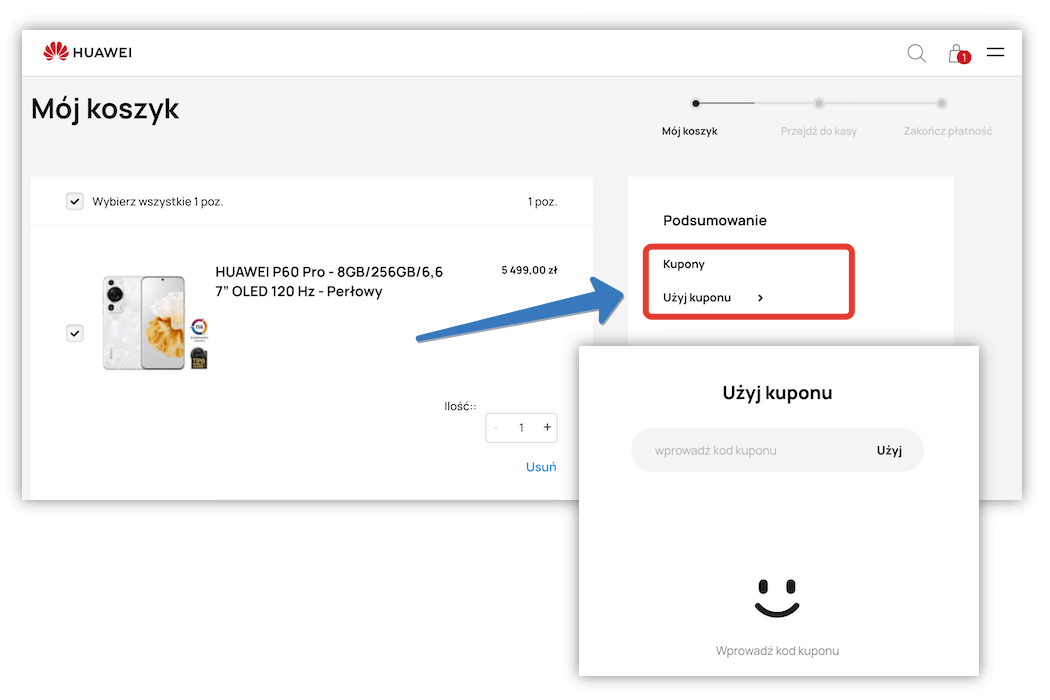1050x700 pixels.
Task: Expand the 'Użyj kuponu' chevron
Action: (x=760, y=298)
